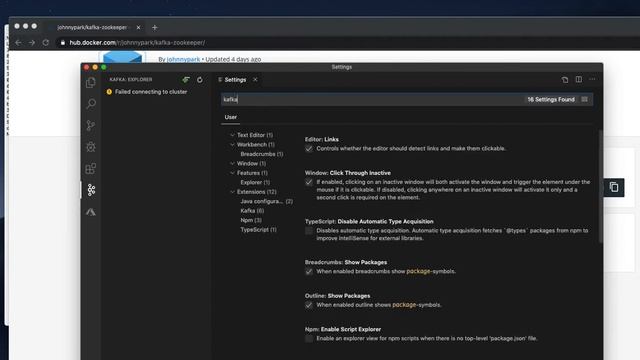
Task: Click the KAFKA: EXPLORER panel header
Action: point(131,80)
